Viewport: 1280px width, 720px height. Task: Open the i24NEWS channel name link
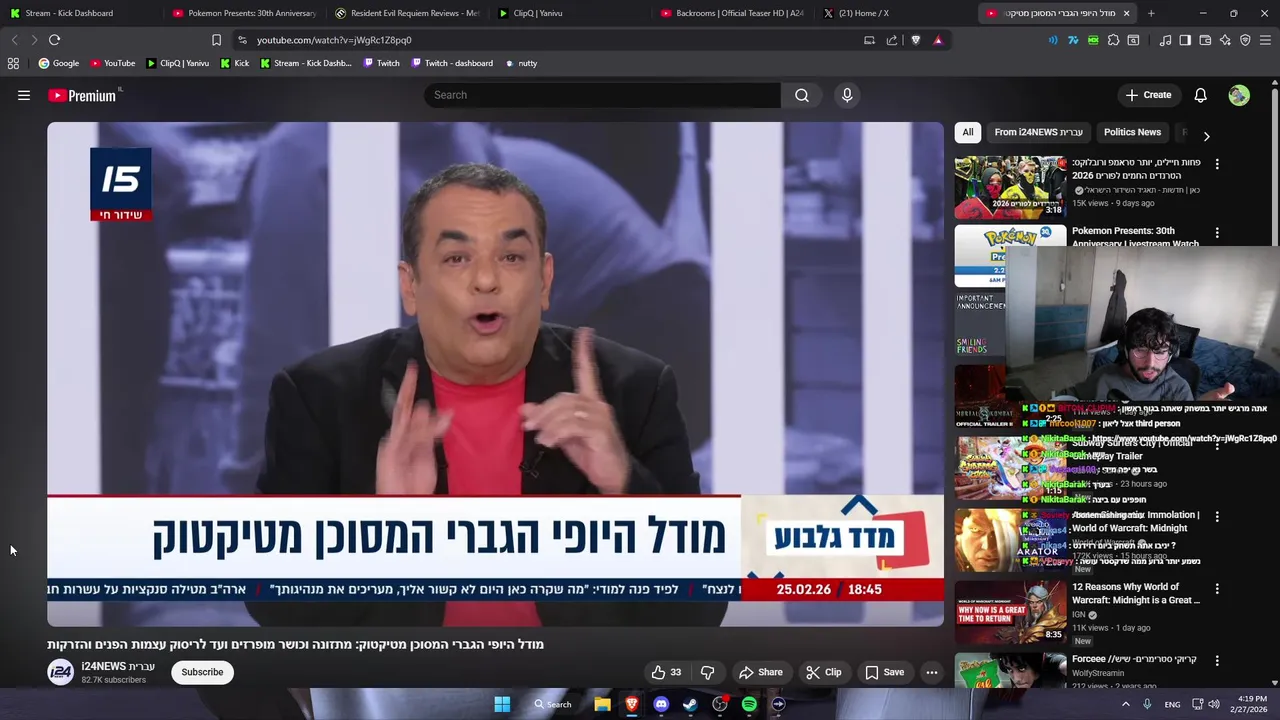pos(118,666)
